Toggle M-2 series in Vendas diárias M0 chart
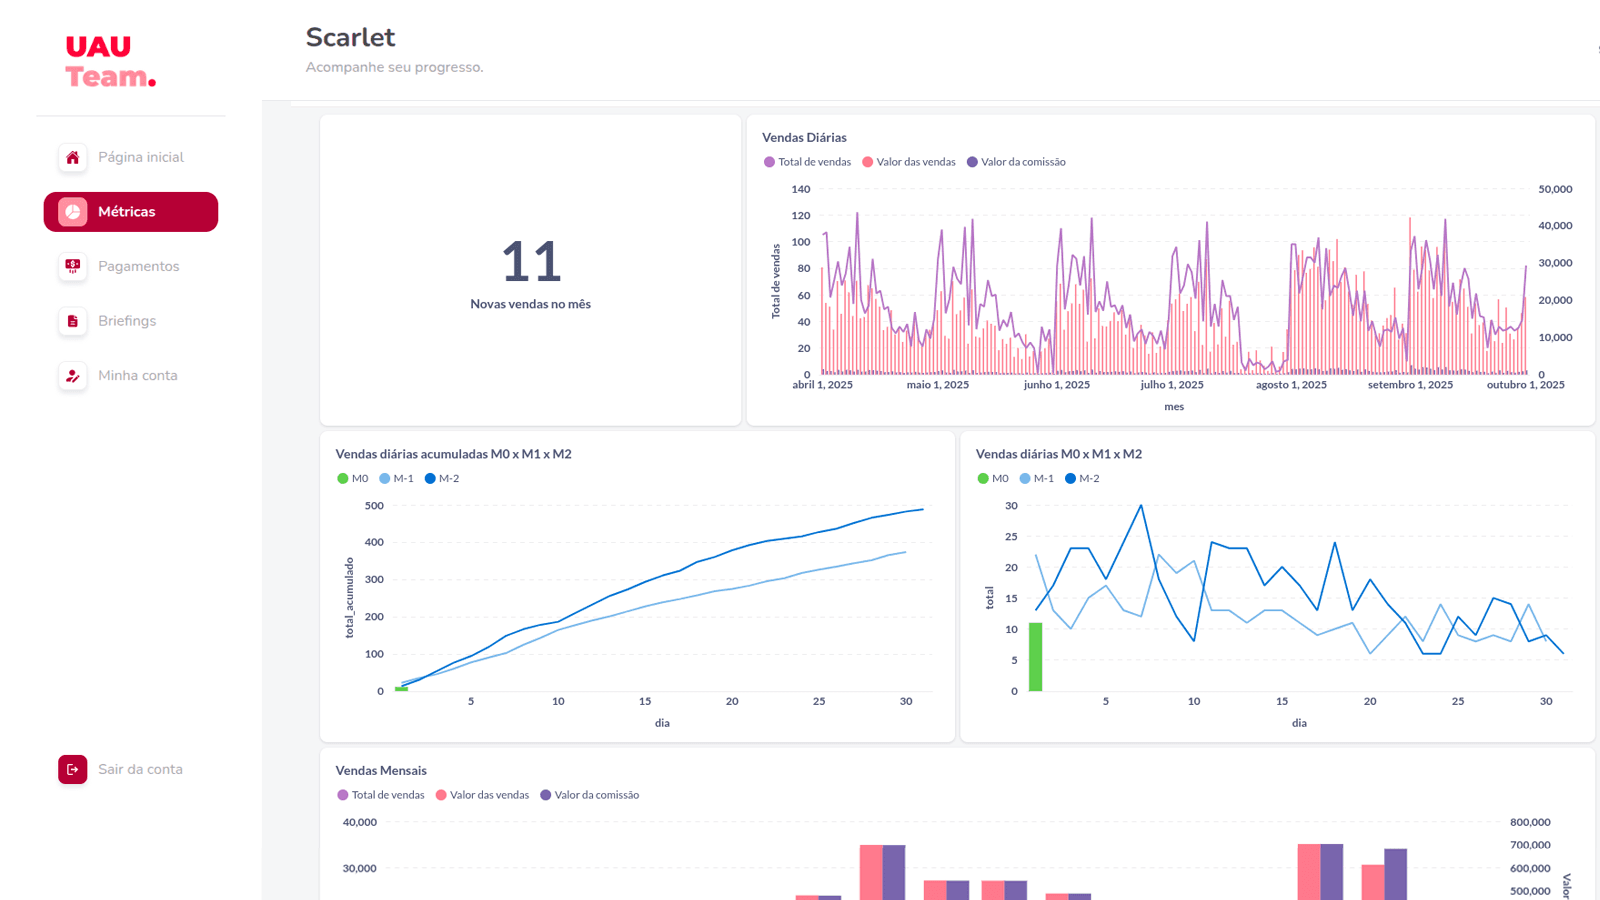Screen dimensions: 1600x900 1082,479
